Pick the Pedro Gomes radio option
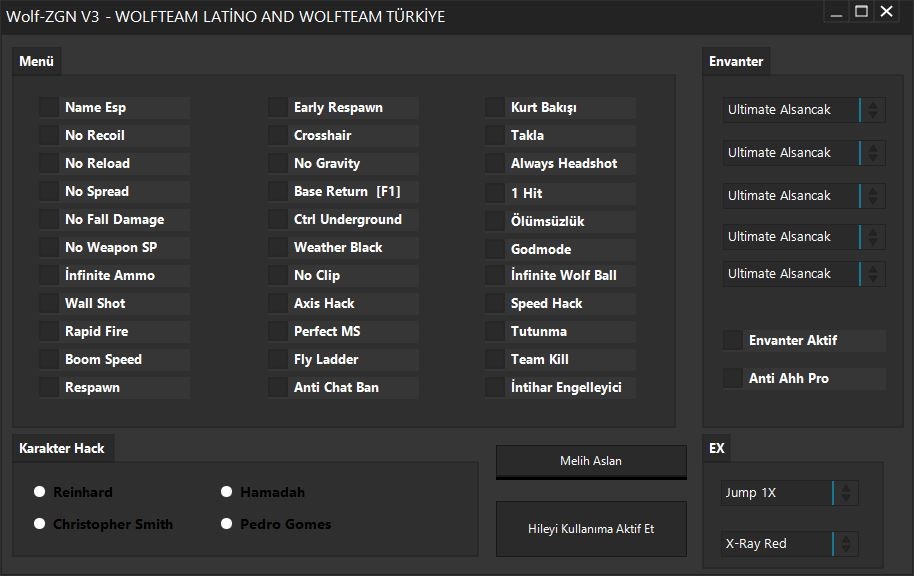This screenshot has width=914, height=576. pyautogui.click(x=227, y=524)
